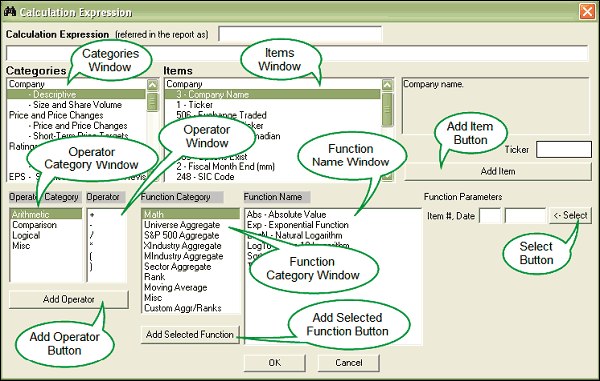Pick Abs - Absolute Value function

click(287, 215)
